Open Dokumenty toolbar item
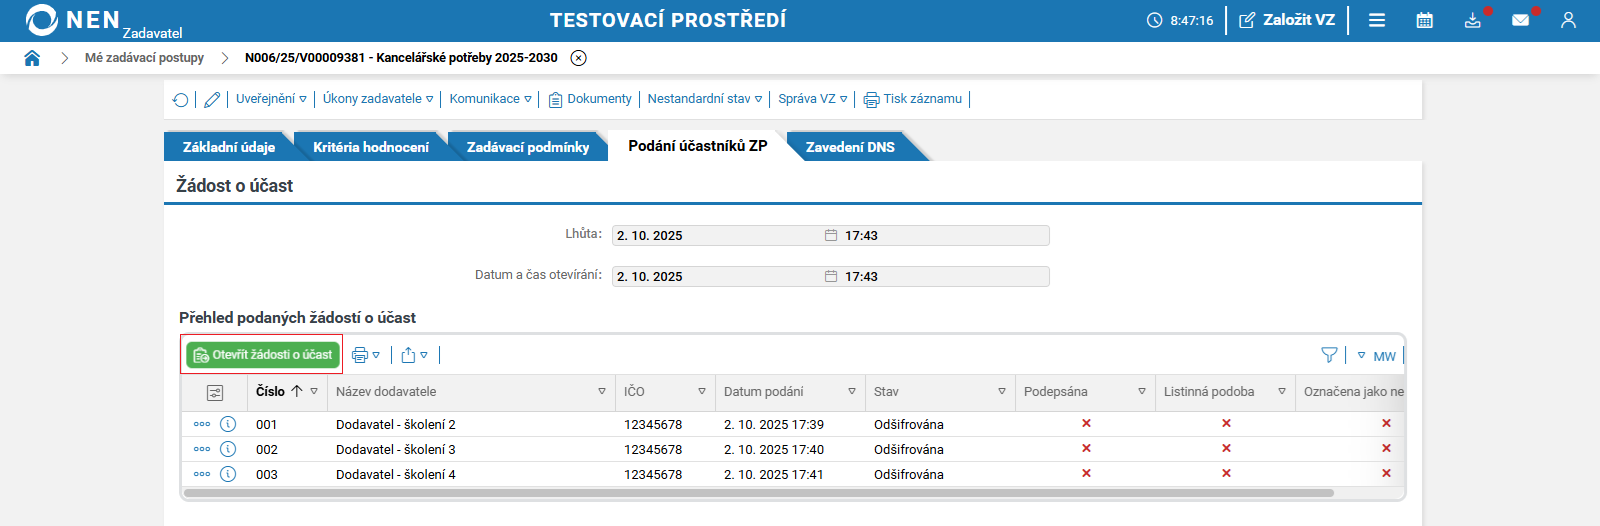The width and height of the screenshot is (1600, 526). point(590,99)
